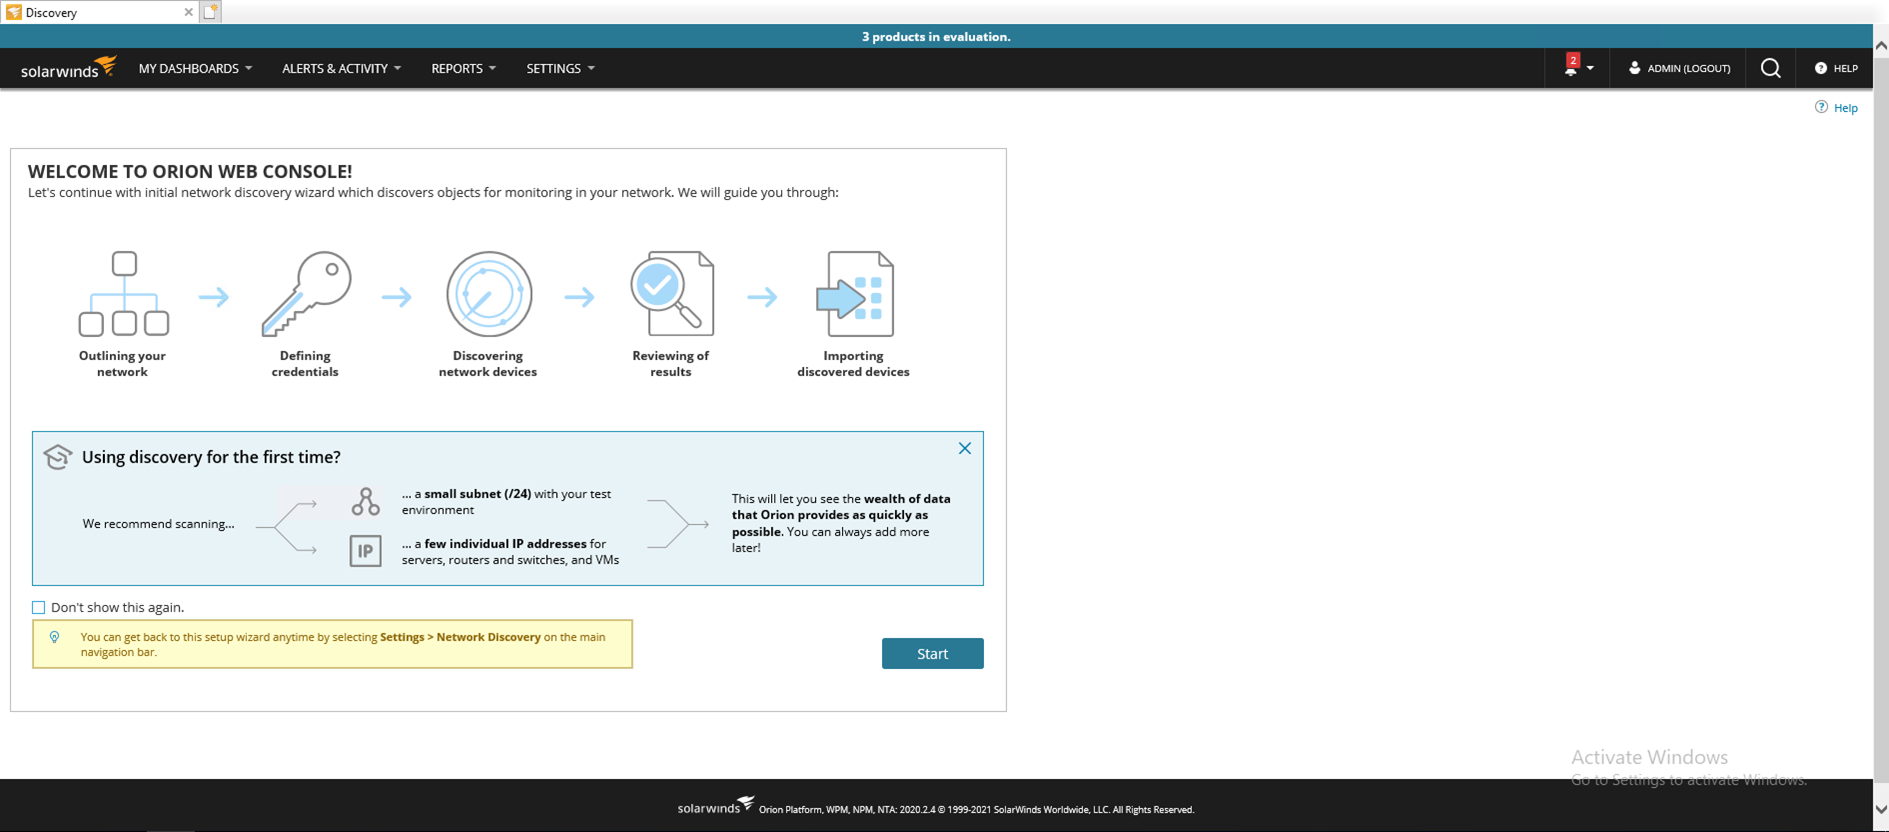Viewport: 1889px width, 832px height.
Task: Open a new browser tab
Action: click(x=210, y=12)
